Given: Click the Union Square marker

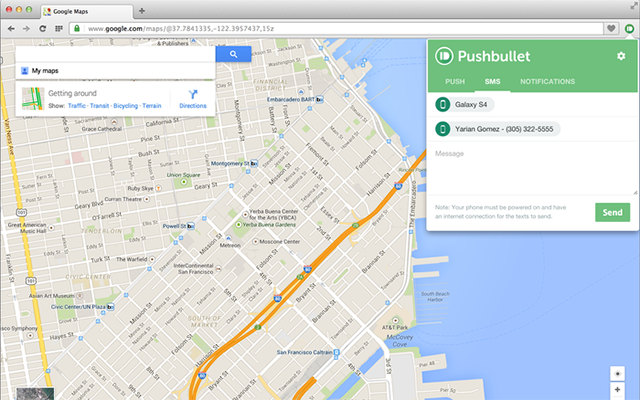Looking at the screenshot, I should 184,182.
